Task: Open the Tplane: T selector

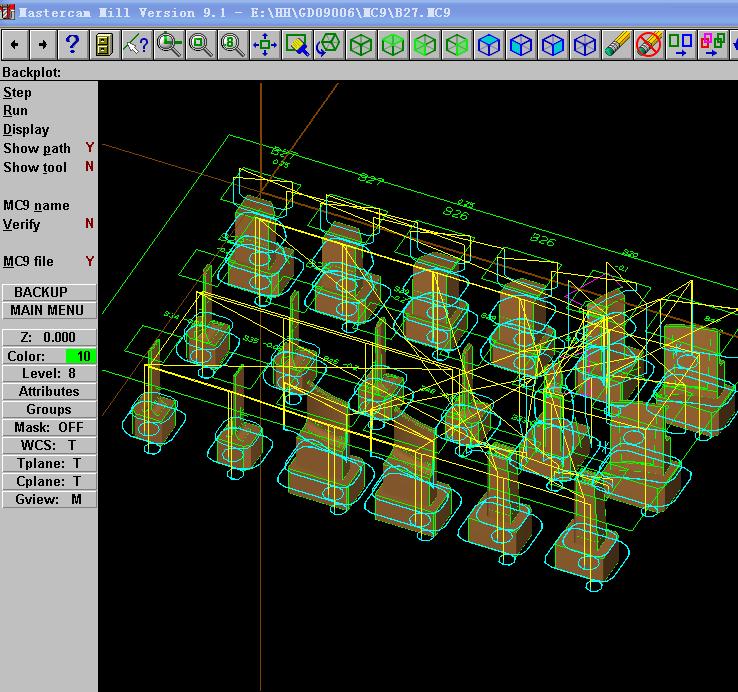Action: [x=49, y=463]
